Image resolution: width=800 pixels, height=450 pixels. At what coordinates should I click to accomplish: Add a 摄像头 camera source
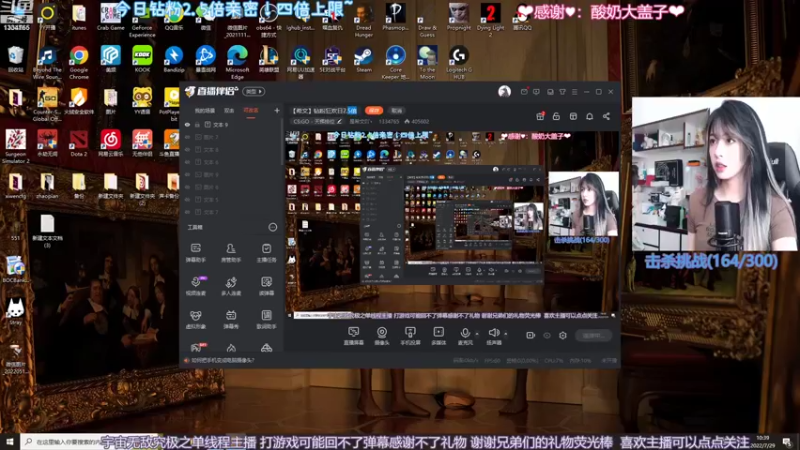tap(382, 336)
